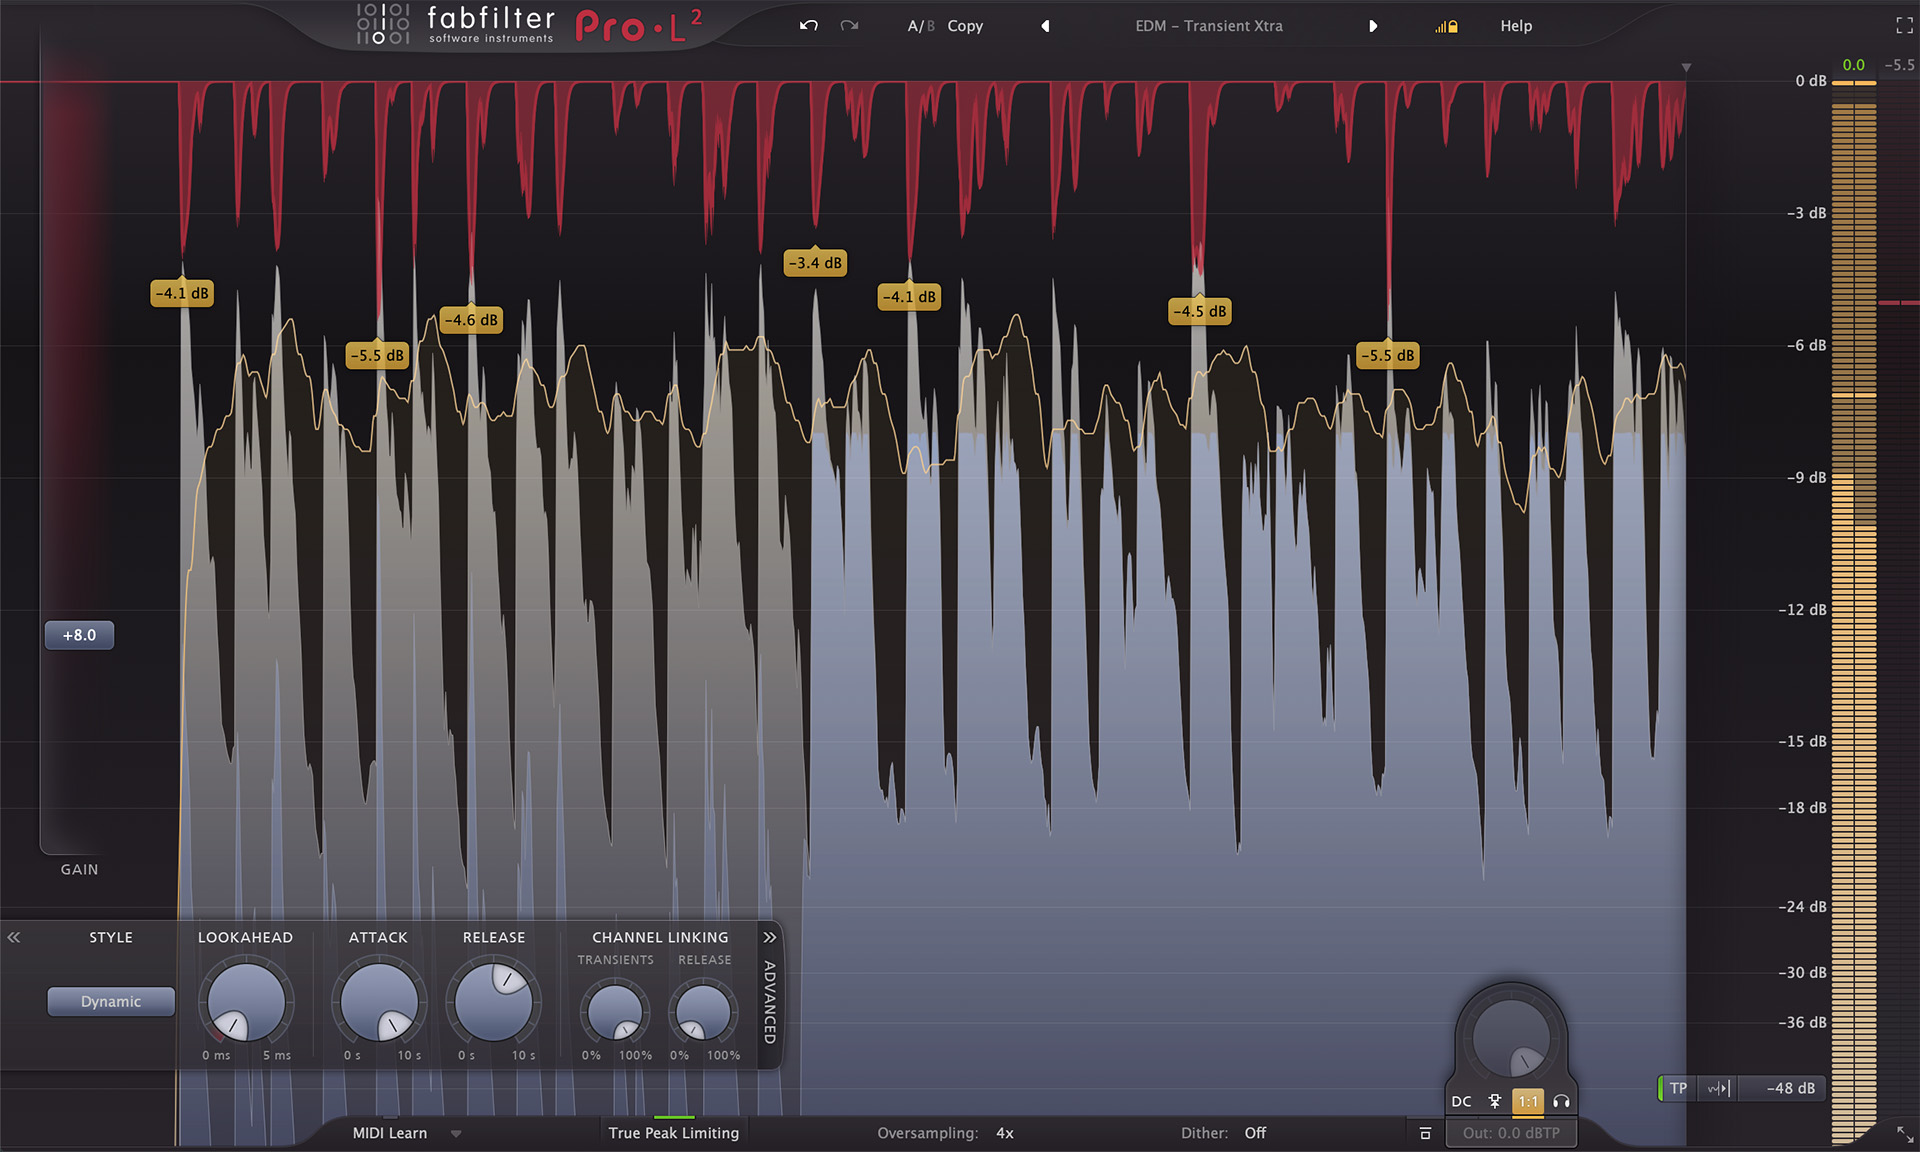Screen dimensions: 1920x1152
Task: Go to previous preset arrow
Action: [x=1046, y=26]
